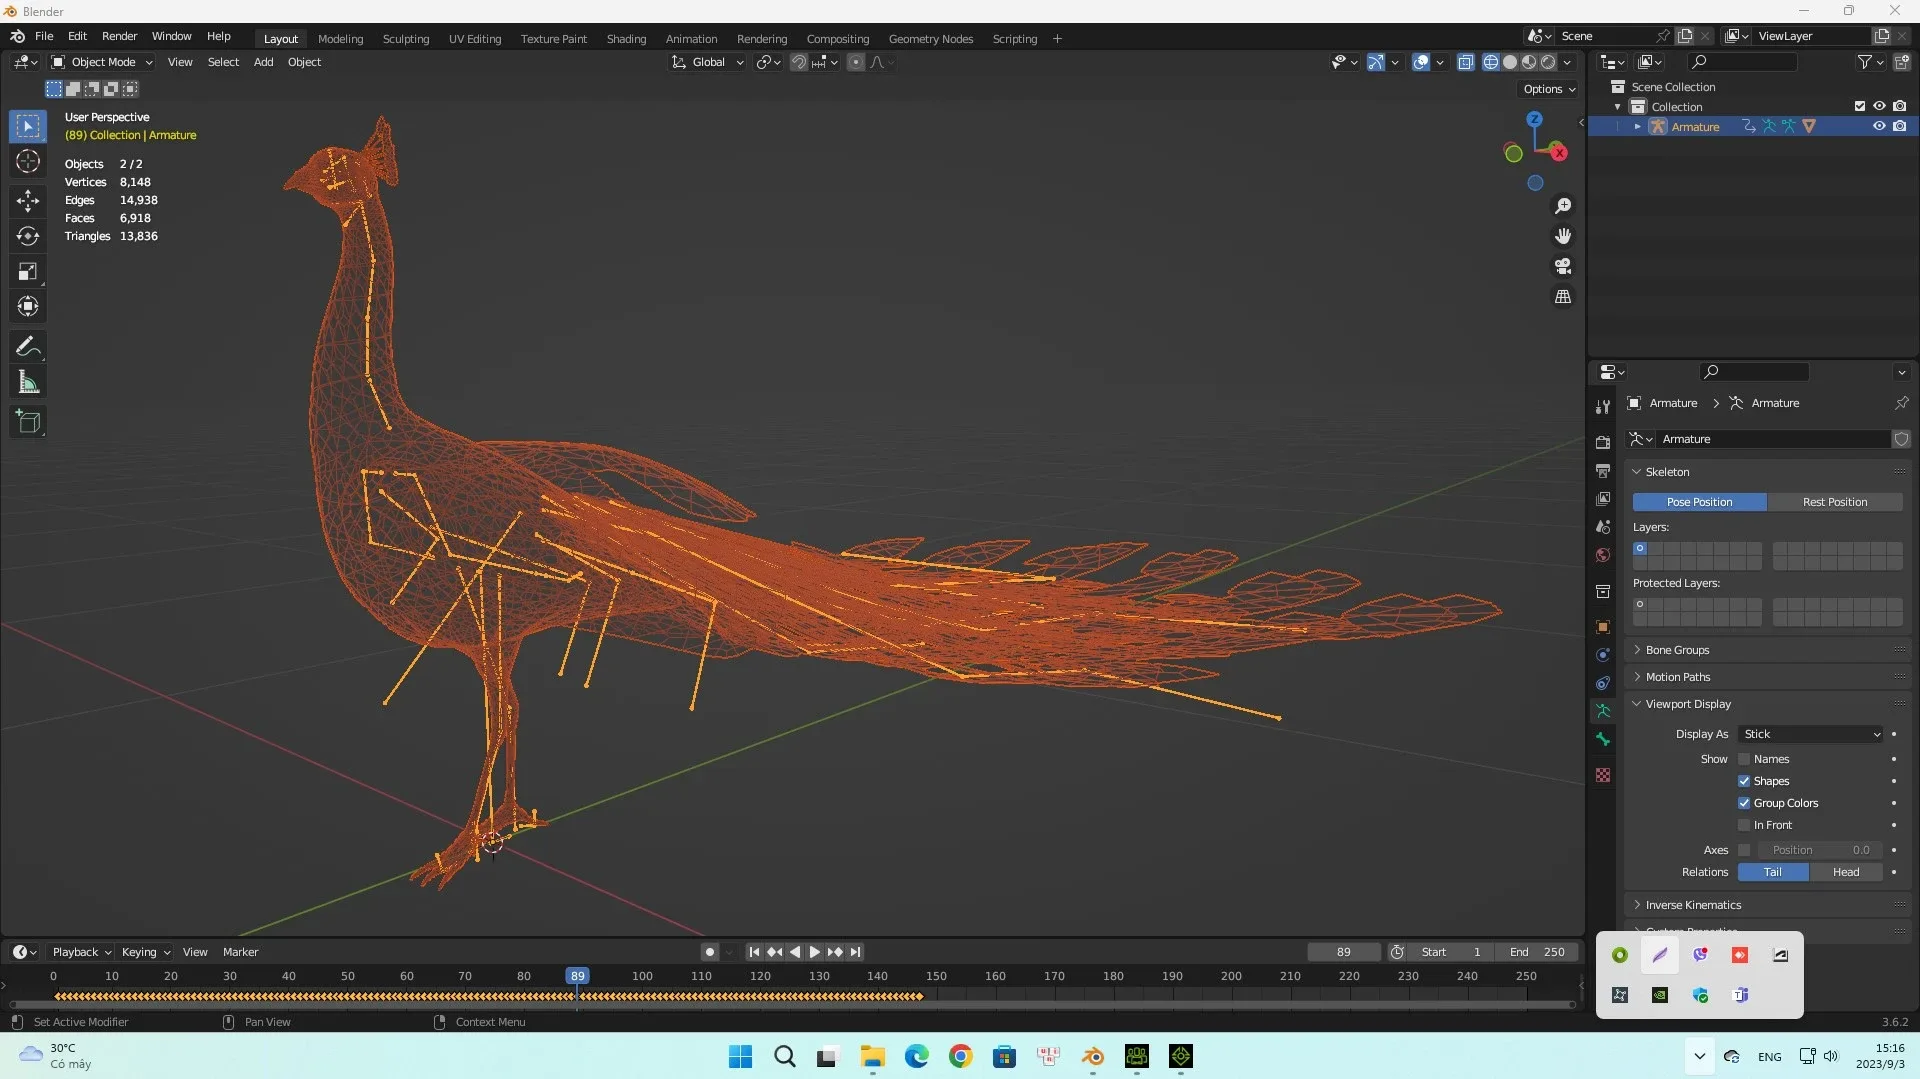The width and height of the screenshot is (1920, 1079).
Task: Toggle X-ray display
Action: pos(1466,62)
